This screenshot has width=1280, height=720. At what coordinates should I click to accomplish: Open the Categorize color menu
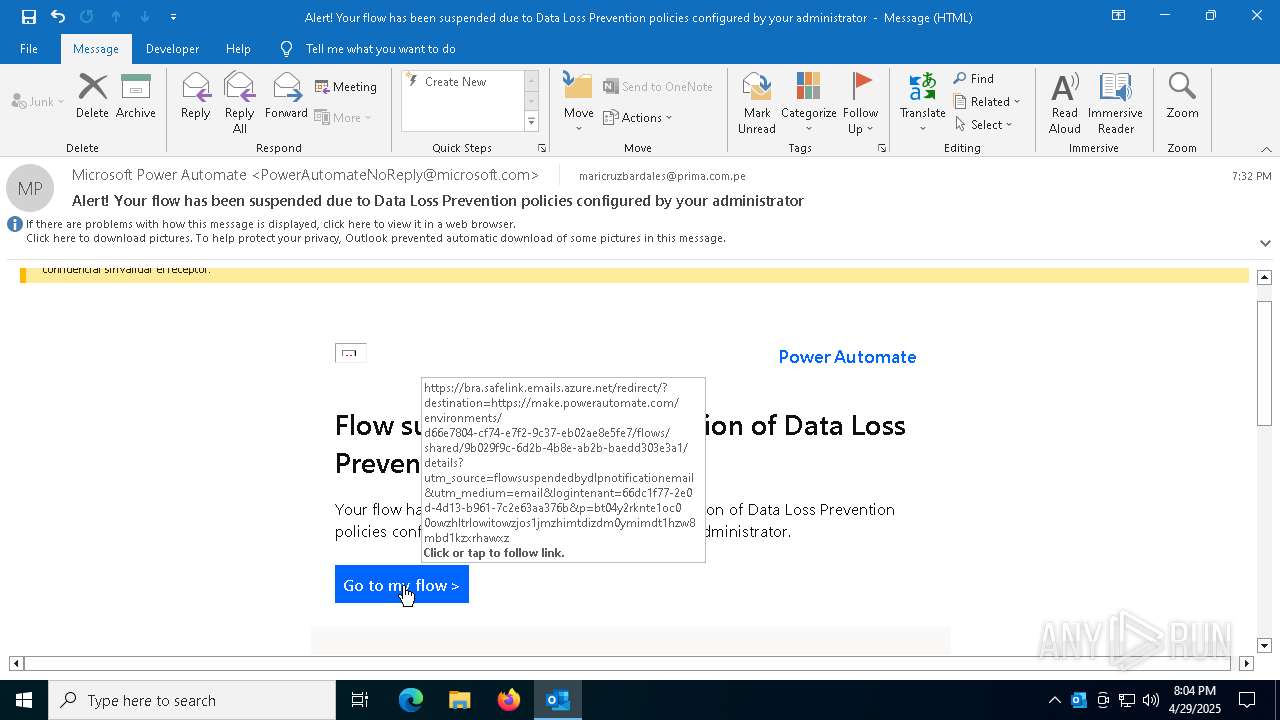point(808,102)
